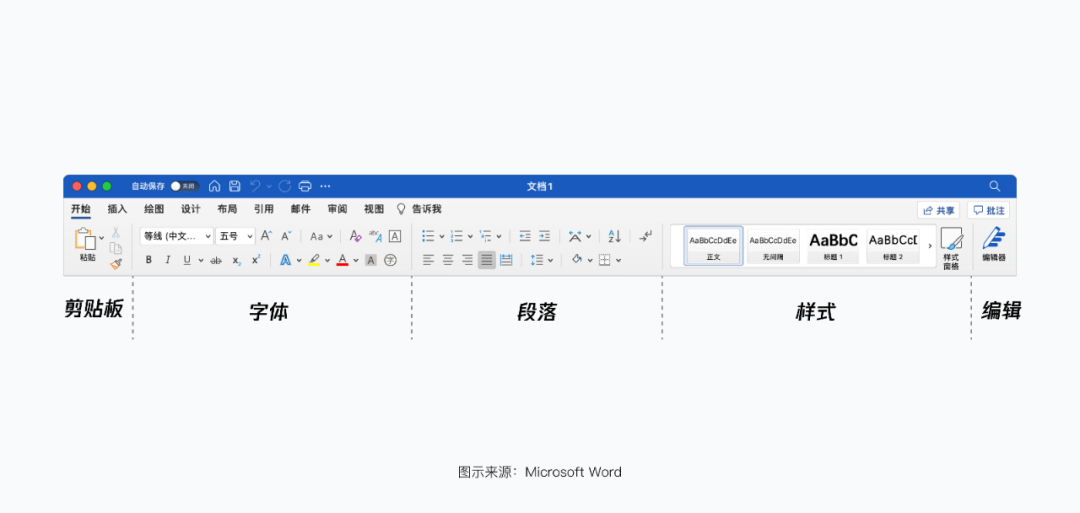1080x513 pixels.
Task: Click the 批注 comments button
Action: pos(988,210)
